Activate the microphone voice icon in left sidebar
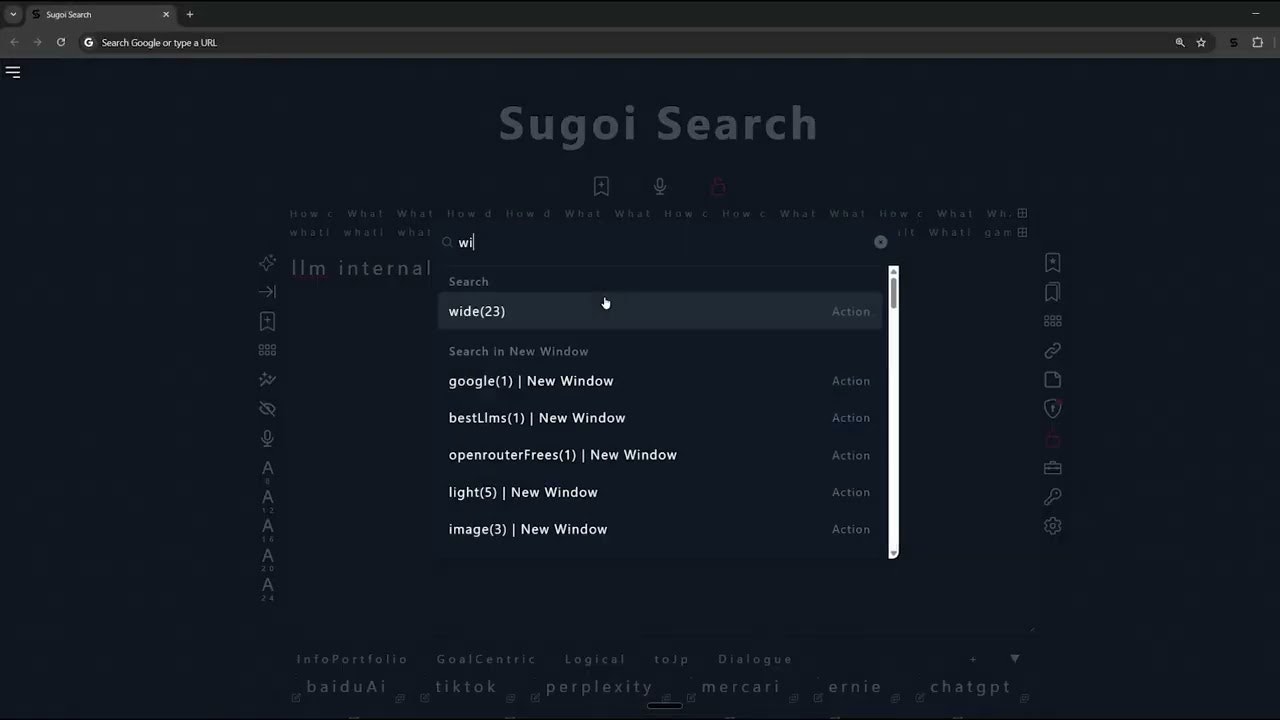The height and width of the screenshot is (720, 1280). click(267, 438)
